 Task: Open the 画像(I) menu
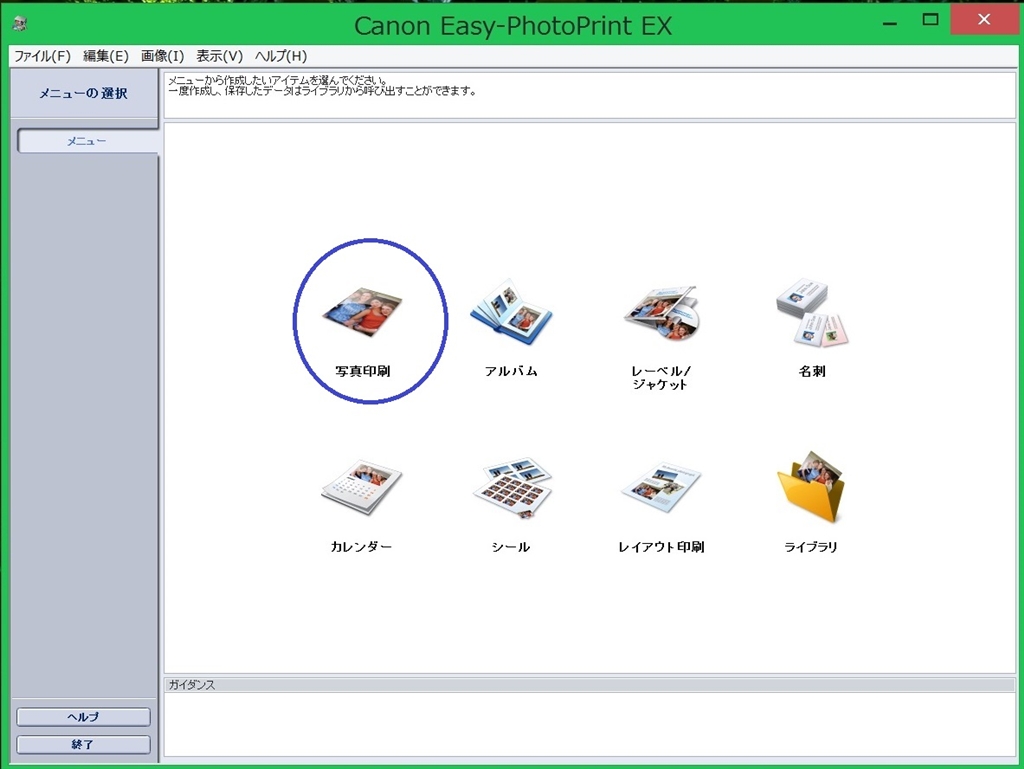pos(163,56)
